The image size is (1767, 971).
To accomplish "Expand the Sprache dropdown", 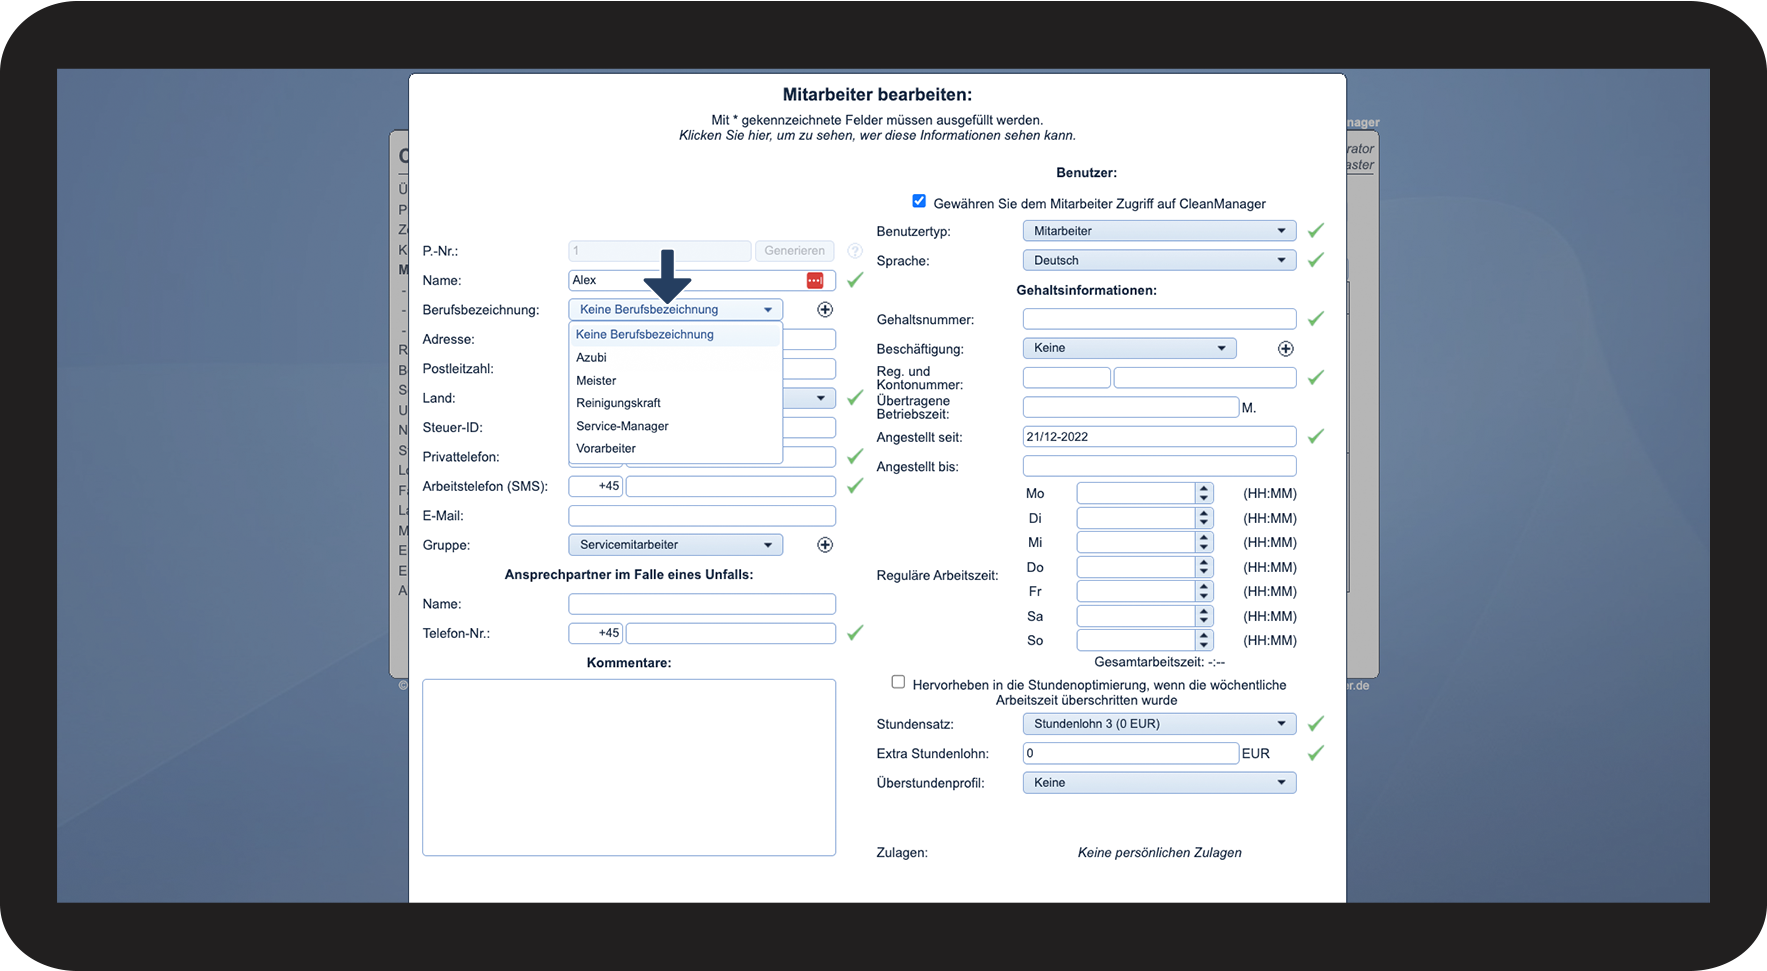I will [1159, 261].
